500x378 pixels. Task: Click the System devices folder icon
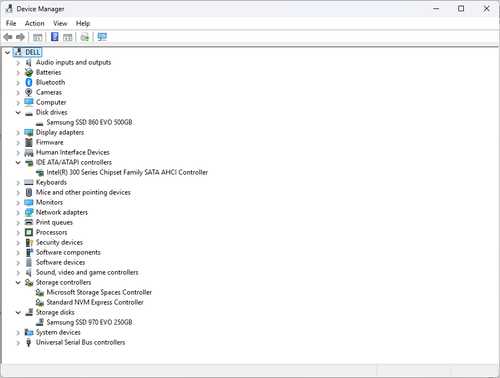[29, 332]
